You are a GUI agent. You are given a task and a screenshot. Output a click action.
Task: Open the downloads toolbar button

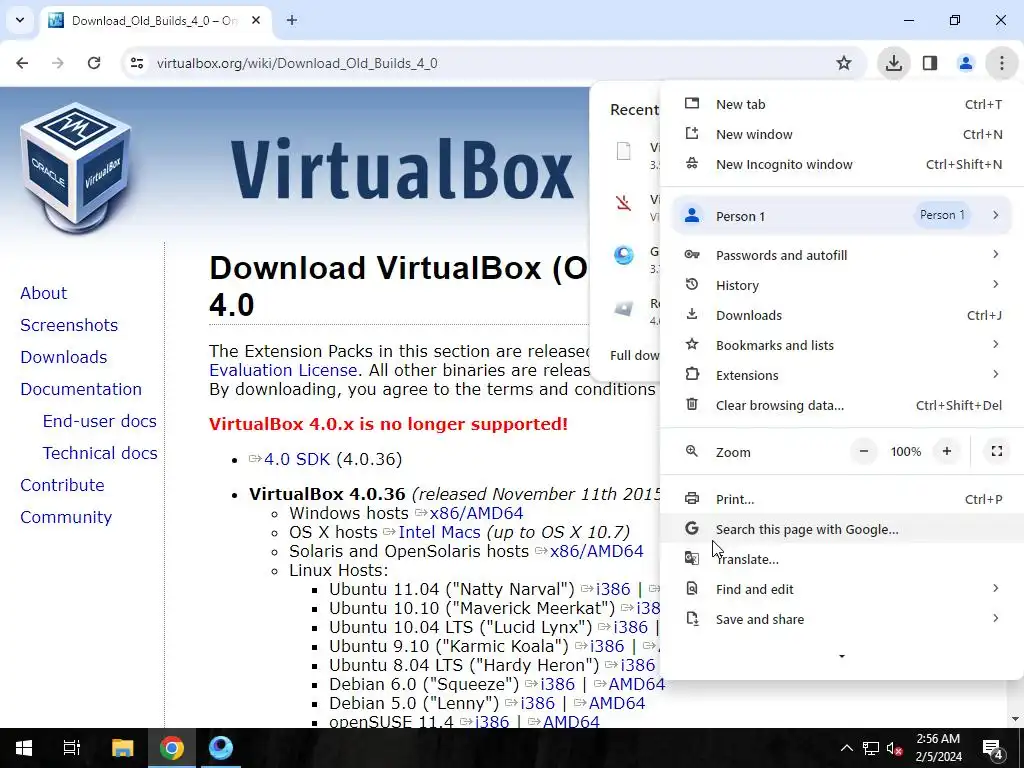coord(893,63)
